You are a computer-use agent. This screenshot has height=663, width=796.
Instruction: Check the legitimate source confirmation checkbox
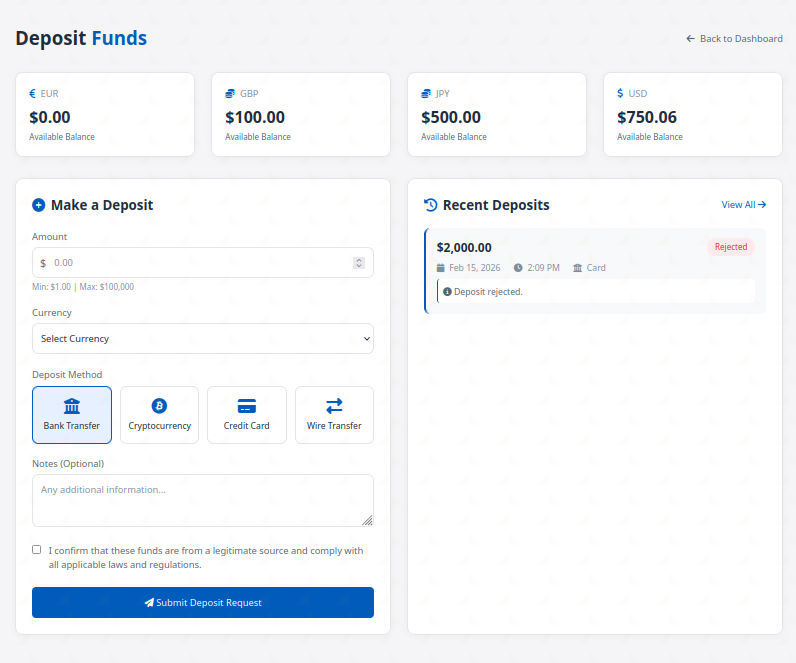point(37,549)
